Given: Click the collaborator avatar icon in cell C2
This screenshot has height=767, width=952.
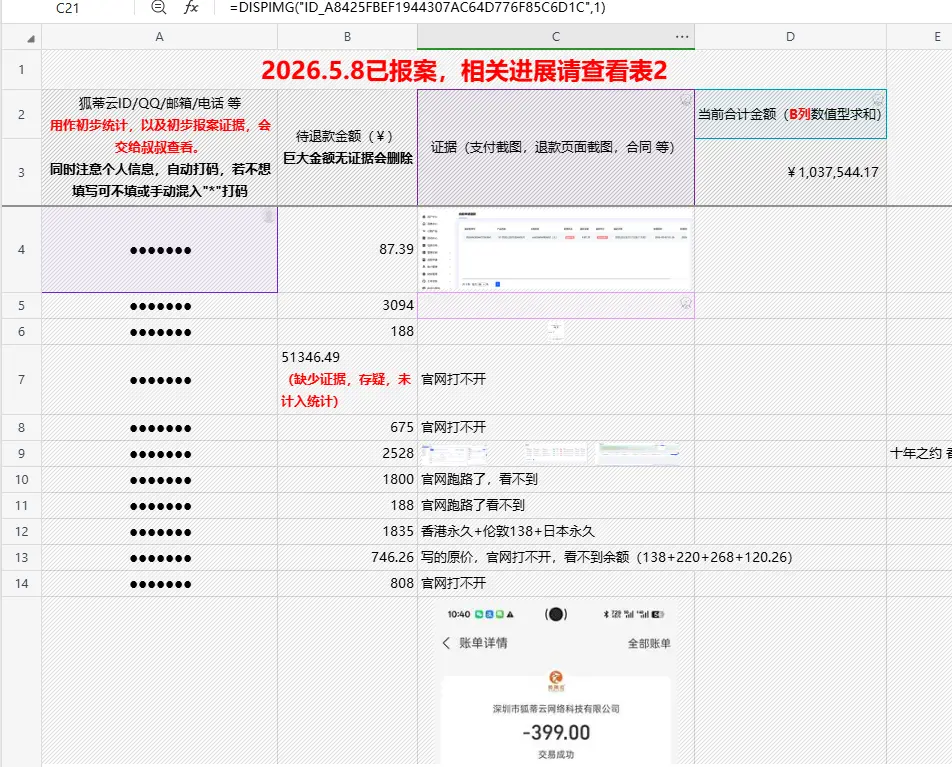Looking at the screenshot, I should pos(686,99).
